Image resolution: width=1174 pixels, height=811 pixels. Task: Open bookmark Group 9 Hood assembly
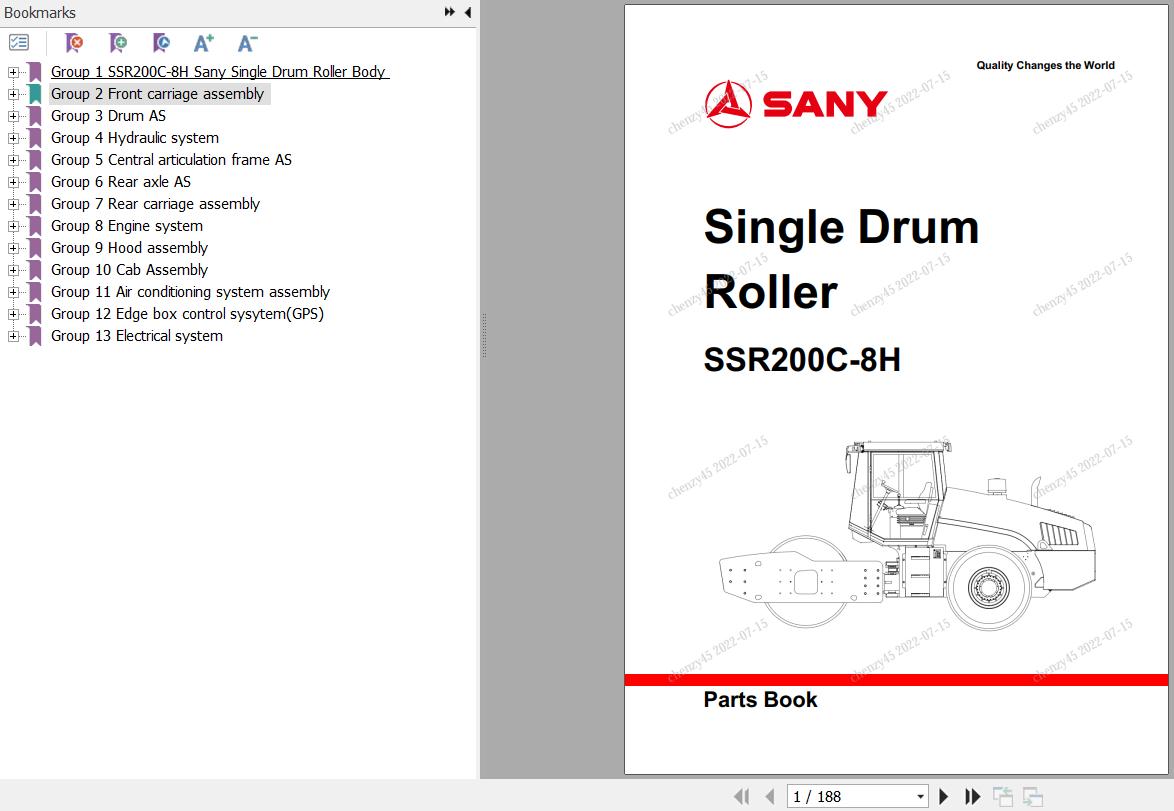pos(130,248)
